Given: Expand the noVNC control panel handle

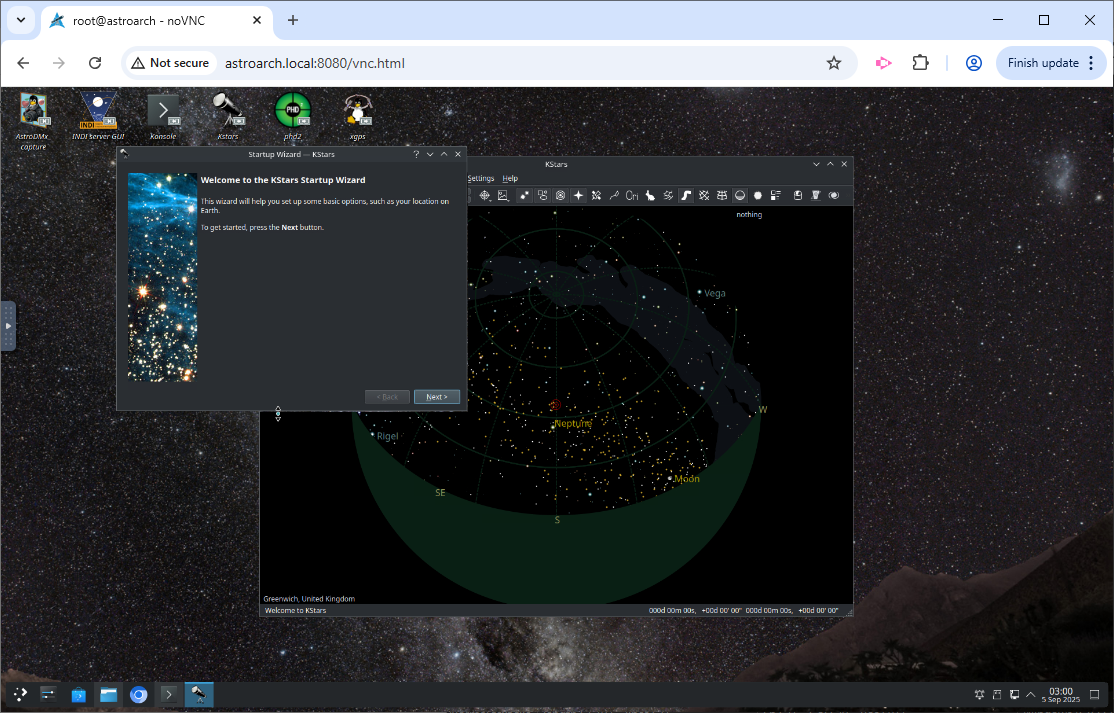Looking at the screenshot, I should 8,326.
